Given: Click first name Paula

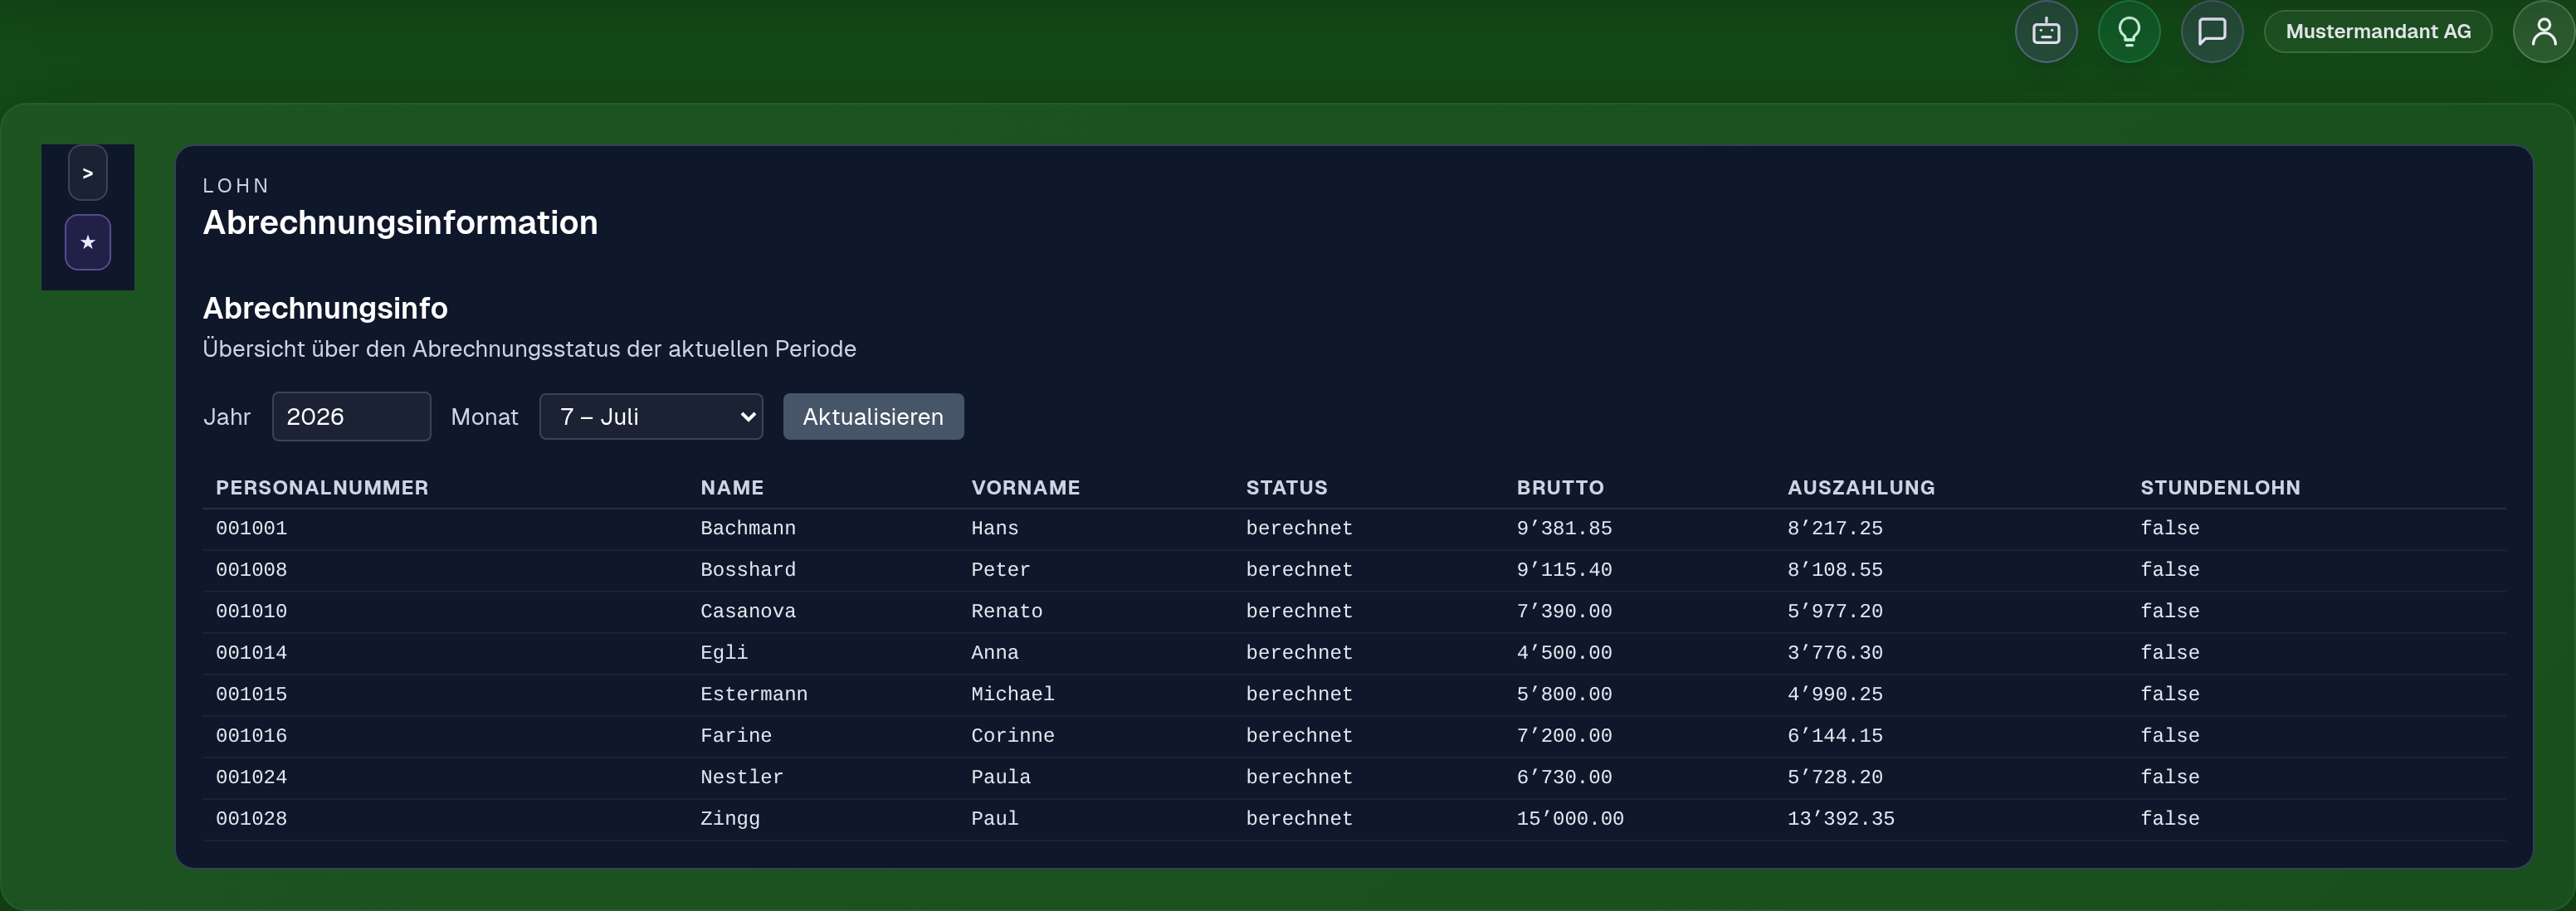Looking at the screenshot, I should (x=1000, y=777).
